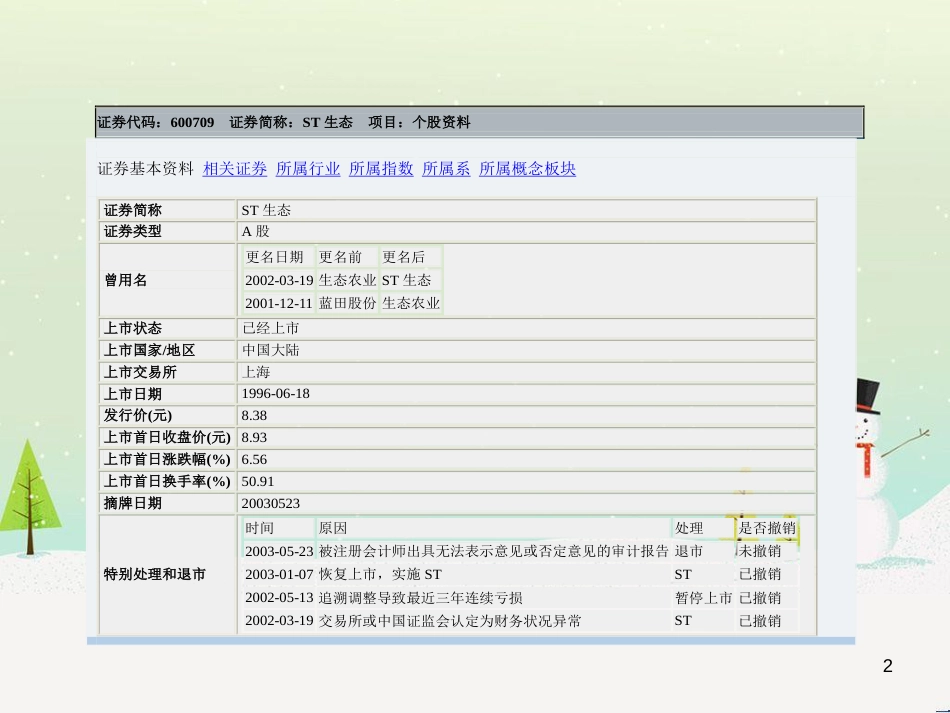
Task: Click the 原因 column header
Action: point(333,528)
